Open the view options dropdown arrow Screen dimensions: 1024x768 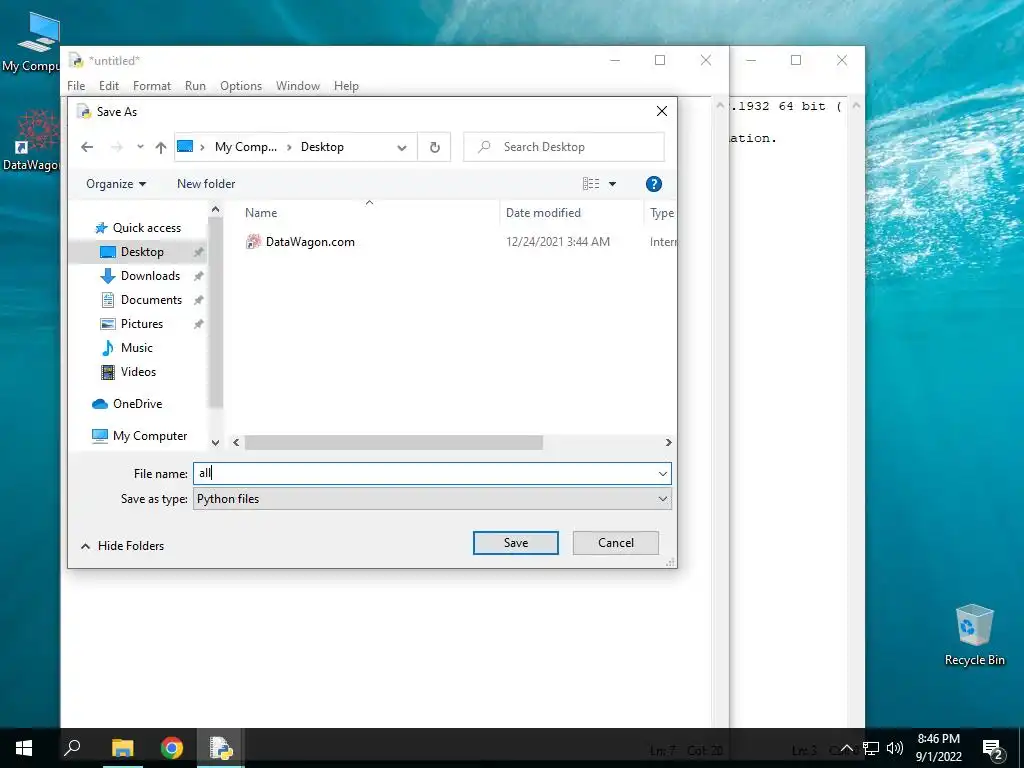pos(613,184)
